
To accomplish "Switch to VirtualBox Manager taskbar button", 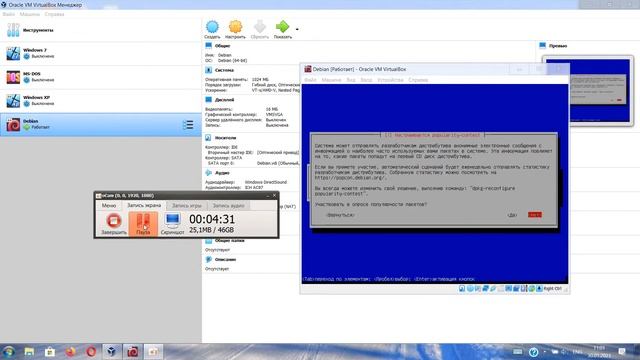I will coord(111,352).
